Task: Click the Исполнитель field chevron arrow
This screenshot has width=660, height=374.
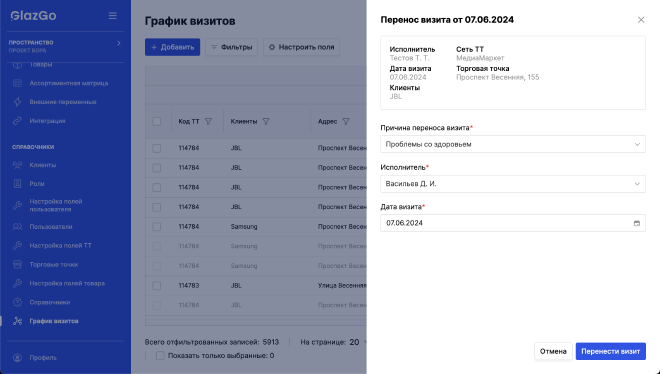Action: 637,184
